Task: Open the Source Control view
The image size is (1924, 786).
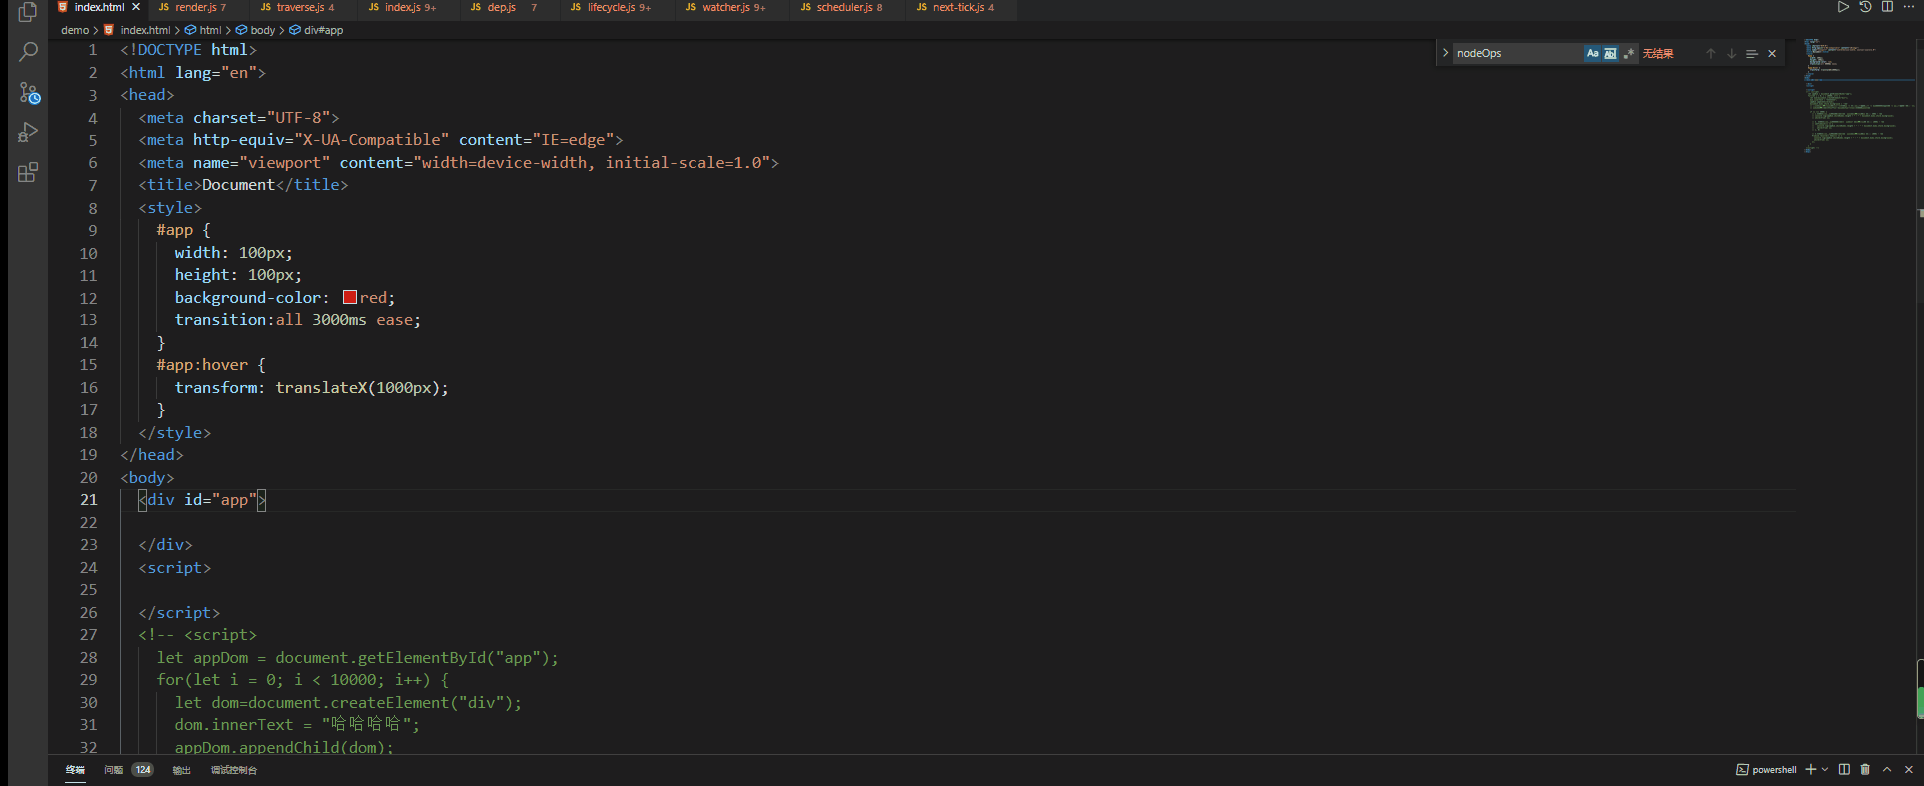Action: (28, 93)
